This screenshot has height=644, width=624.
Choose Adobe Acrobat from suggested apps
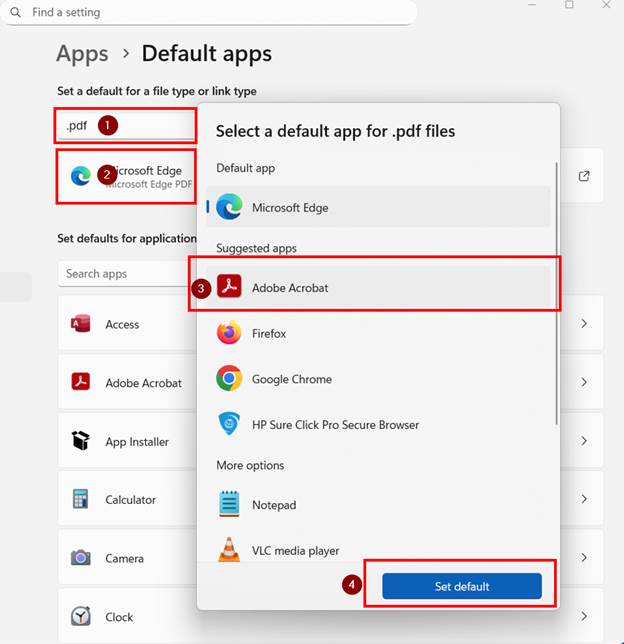coord(378,287)
